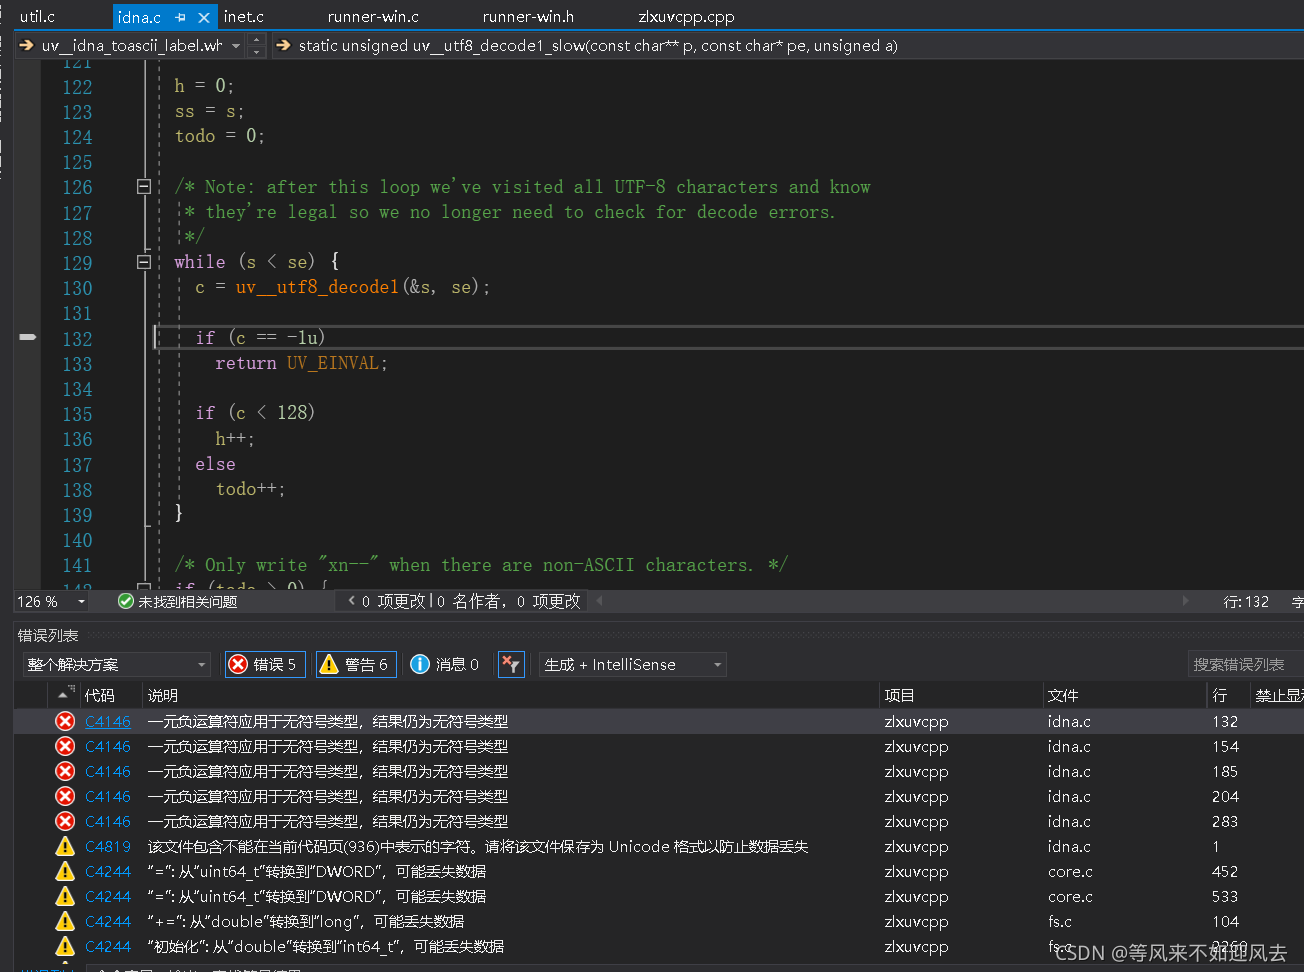Click the clear filters funnel icon
The width and height of the screenshot is (1304, 972).
pos(511,664)
